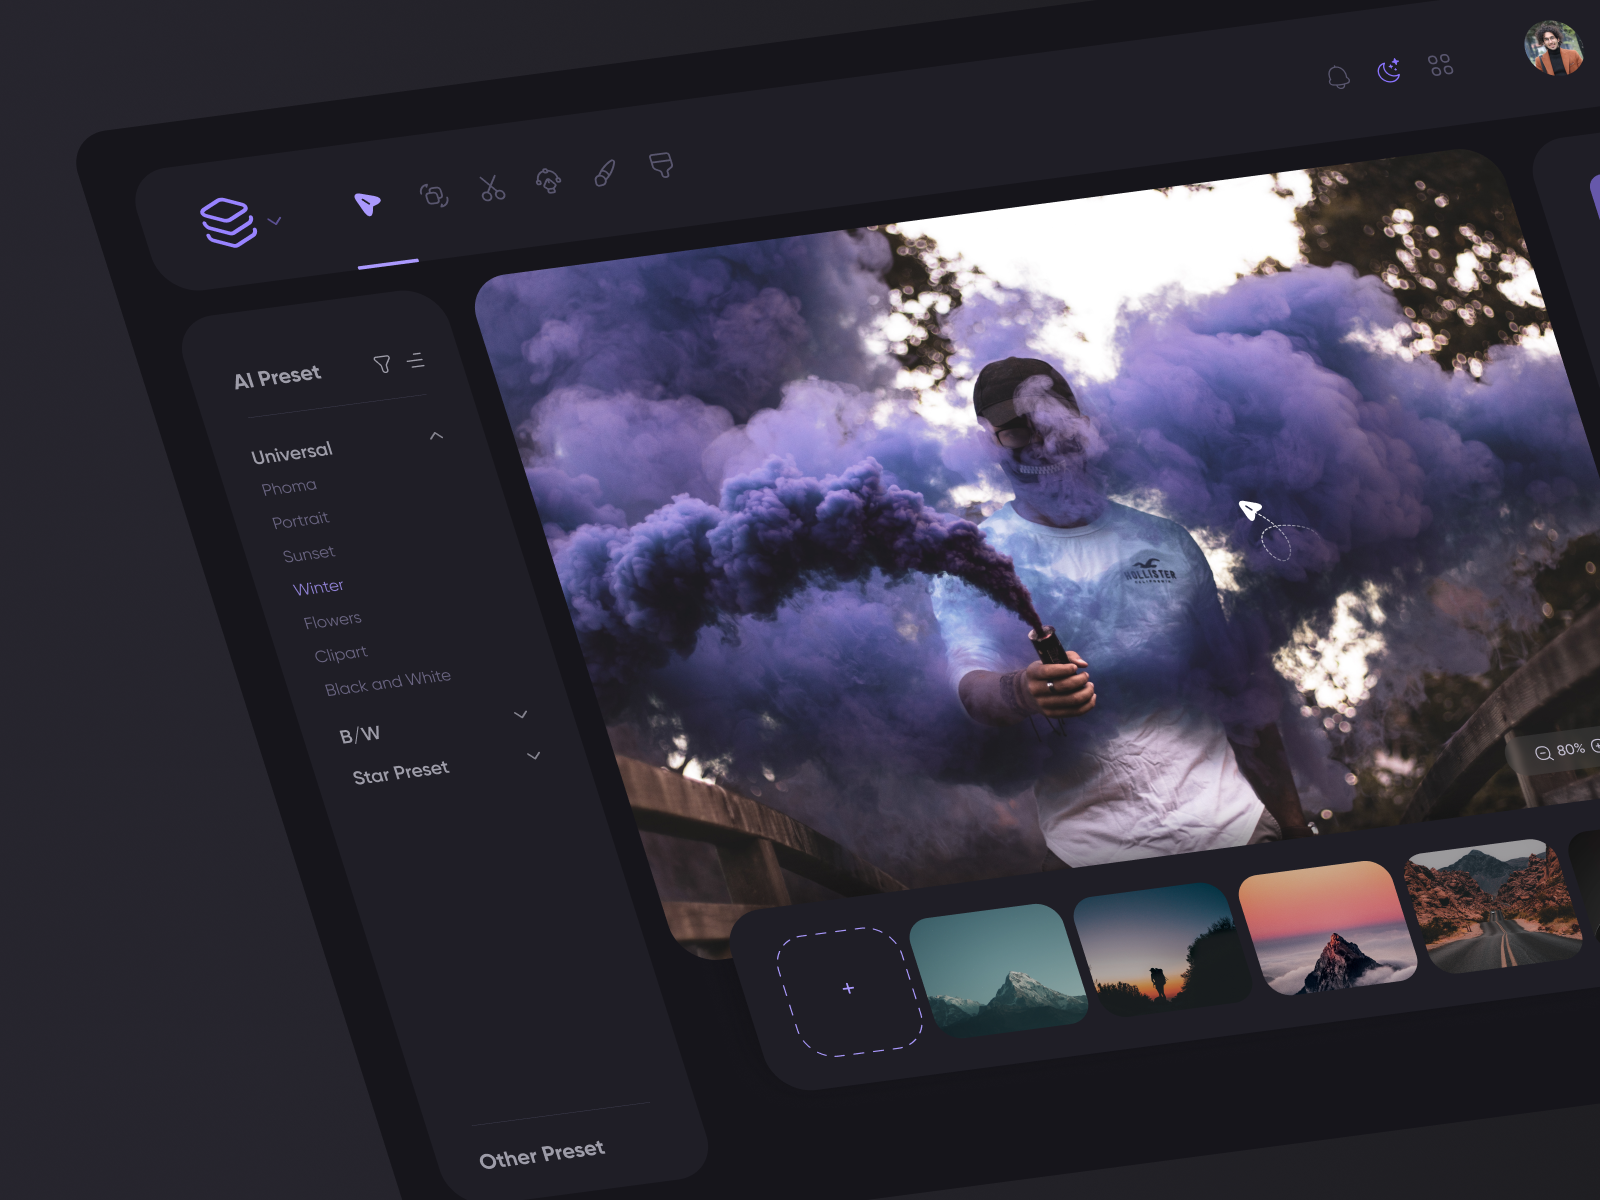Select the Winter preset
The width and height of the screenshot is (1600, 1200).
click(318, 586)
